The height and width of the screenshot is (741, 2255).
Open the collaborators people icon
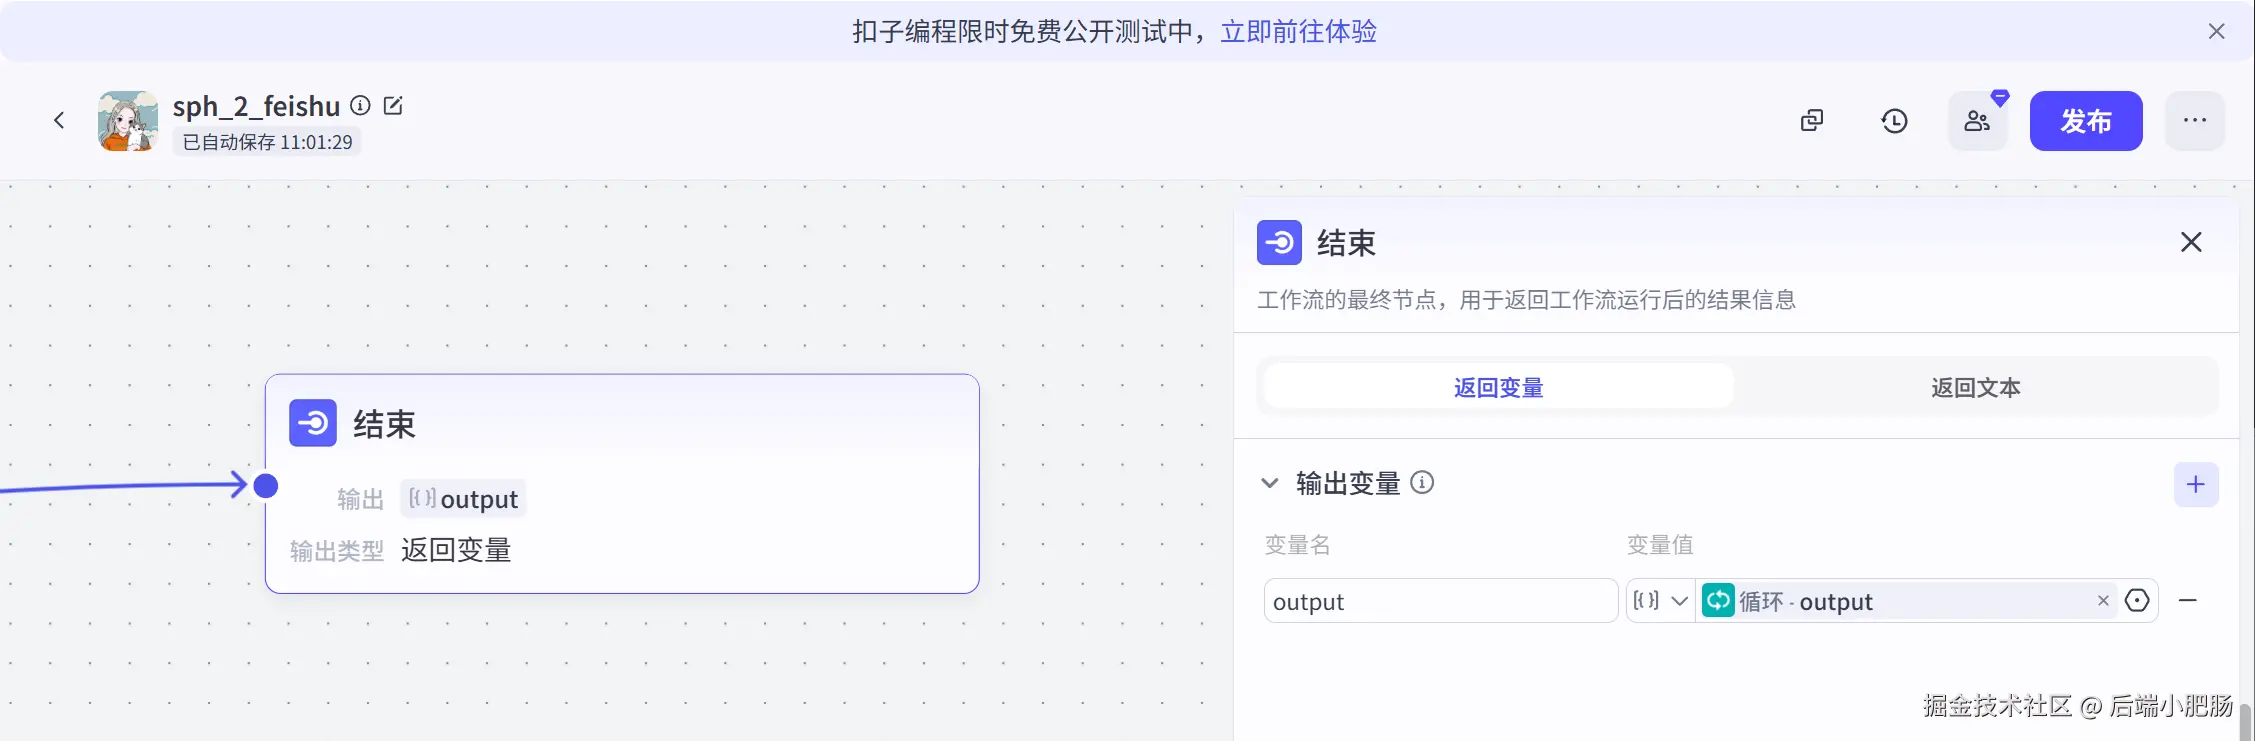[x=1977, y=121]
